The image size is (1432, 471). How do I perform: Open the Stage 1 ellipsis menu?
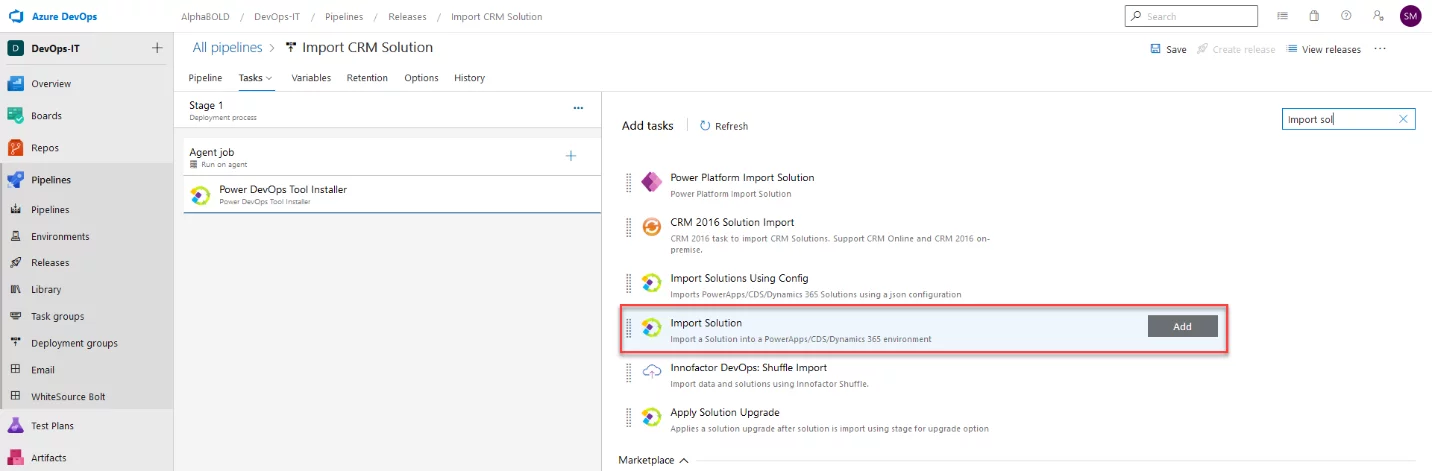point(577,108)
